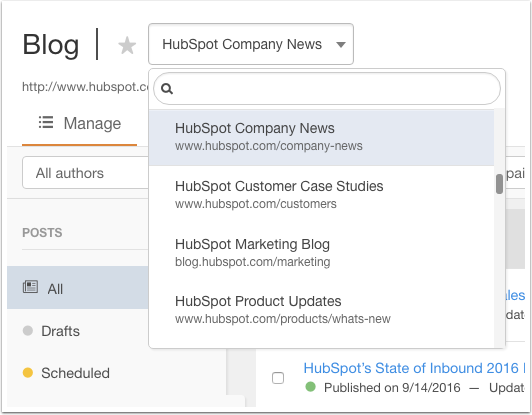Screen dimensions: 532x415
Task: Select HubSpot Company News option
Action: 321,137
